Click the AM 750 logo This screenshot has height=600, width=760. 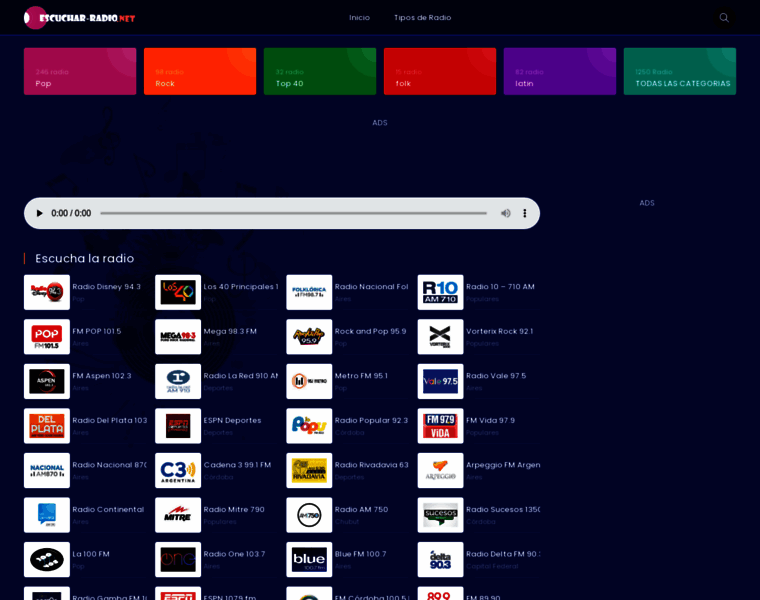[x=309, y=515]
